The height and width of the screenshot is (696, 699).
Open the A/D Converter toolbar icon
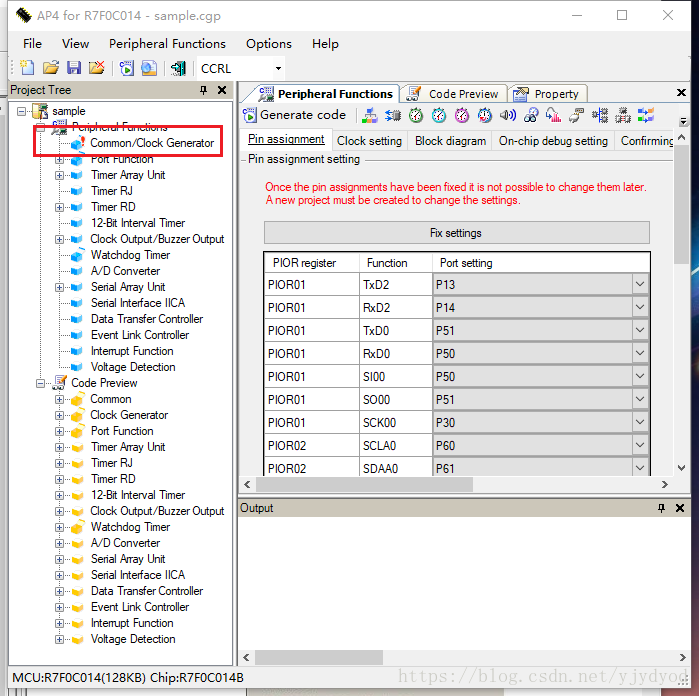coord(554,115)
